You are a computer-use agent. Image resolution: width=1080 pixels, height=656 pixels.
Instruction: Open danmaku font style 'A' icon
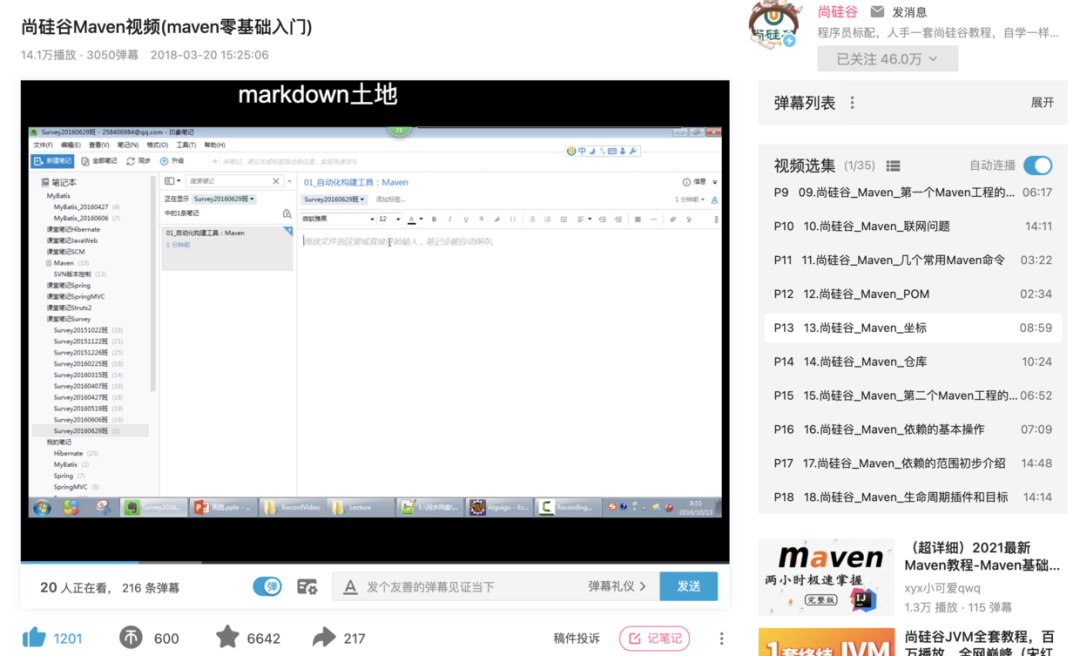[x=350, y=587]
